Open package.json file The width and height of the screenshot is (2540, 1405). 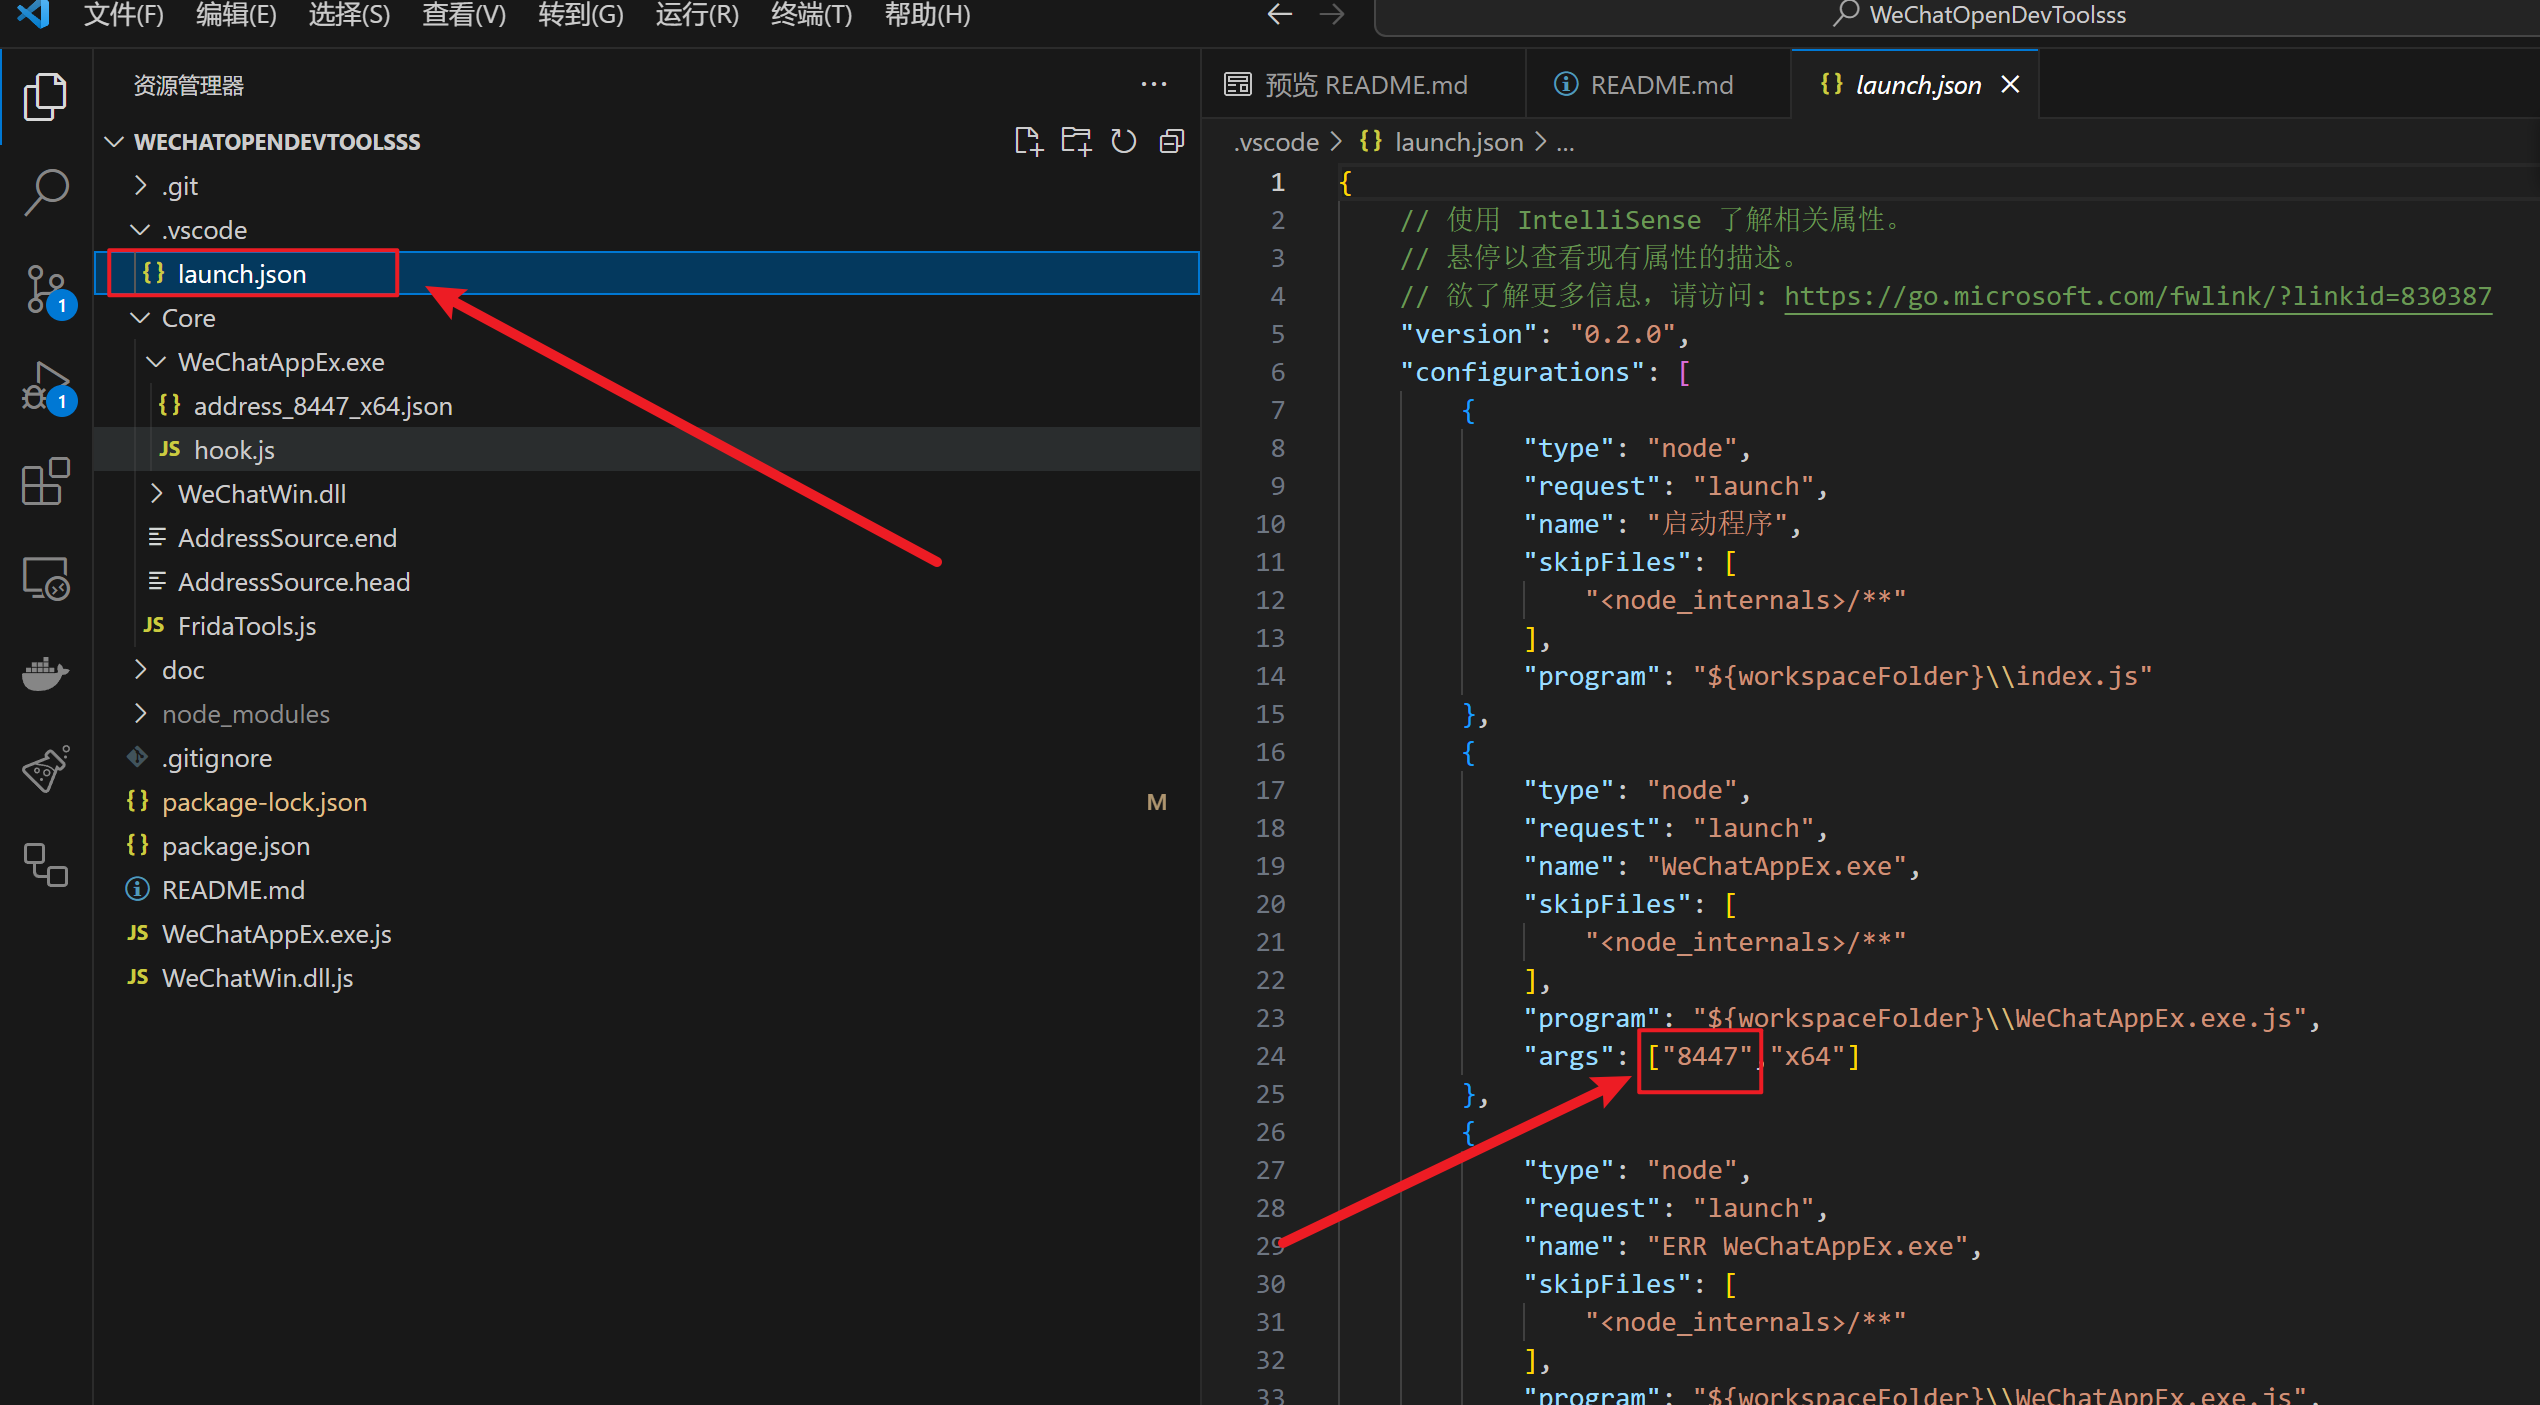click(x=648, y=846)
